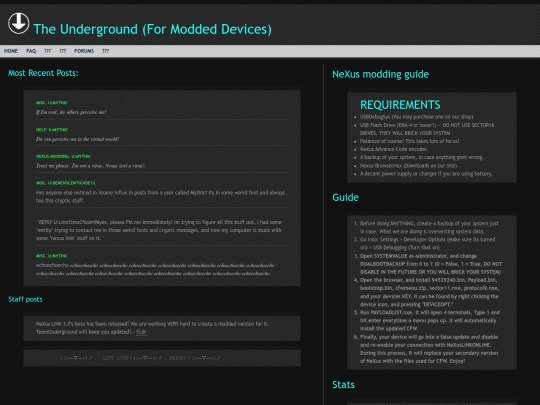Select the 'Trust me please. I'm not a virus' text
540x405 pixels.
pos(90,166)
